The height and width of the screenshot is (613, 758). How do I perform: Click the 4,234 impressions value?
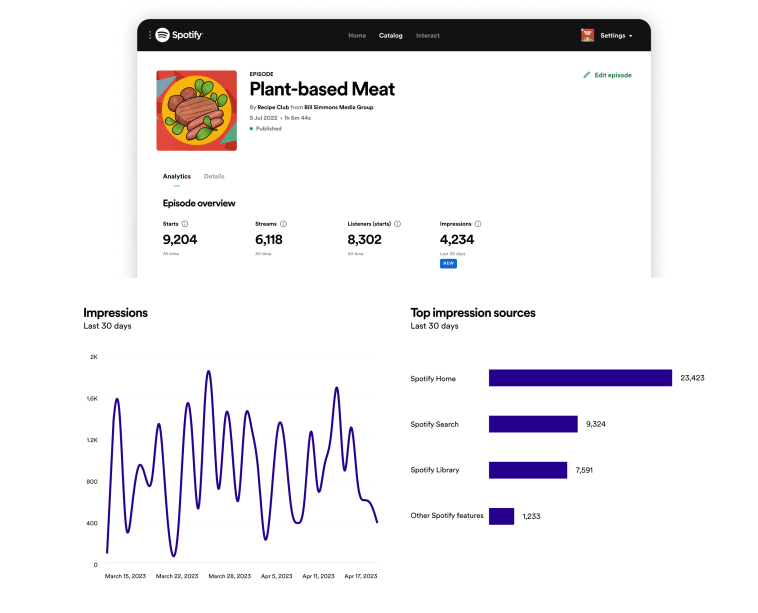click(457, 239)
